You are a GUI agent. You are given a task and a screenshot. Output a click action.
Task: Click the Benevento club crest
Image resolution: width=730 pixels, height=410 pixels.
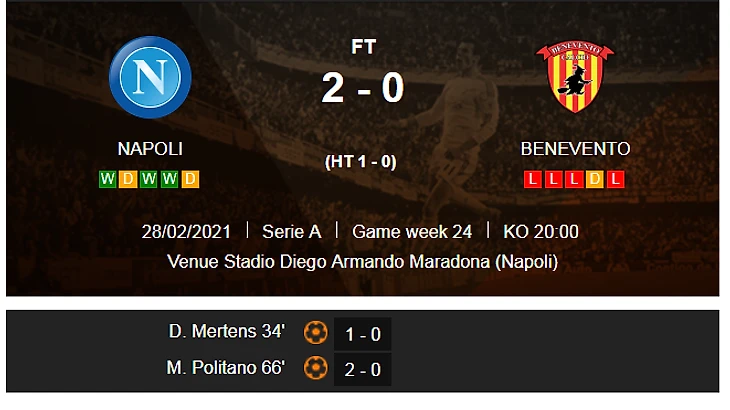click(x=575, y=77)
